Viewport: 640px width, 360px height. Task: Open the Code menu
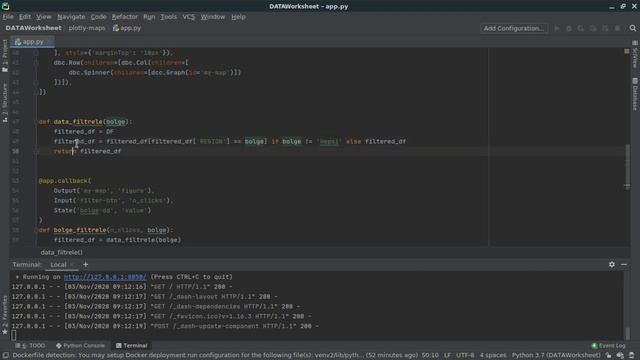98,17
